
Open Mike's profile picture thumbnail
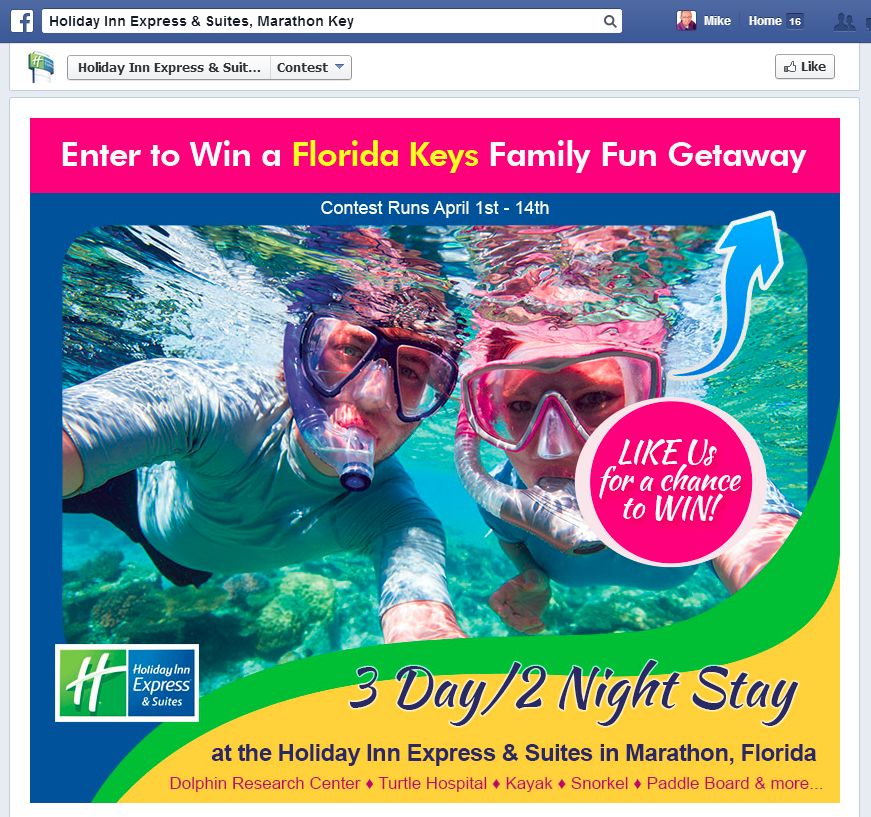tap(686, 21)
